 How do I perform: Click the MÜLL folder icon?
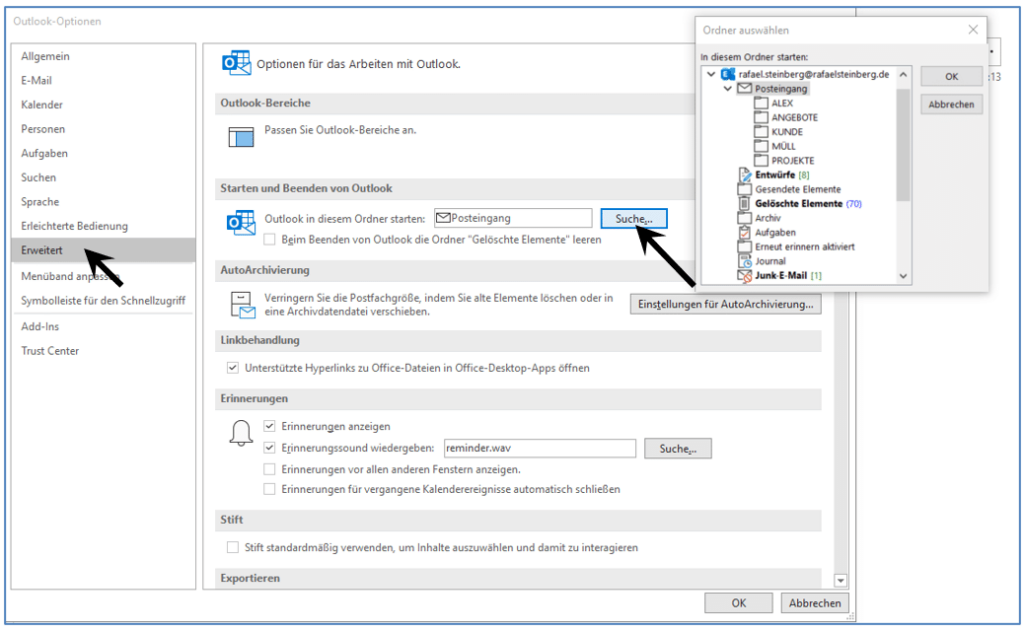coord(761,146)
